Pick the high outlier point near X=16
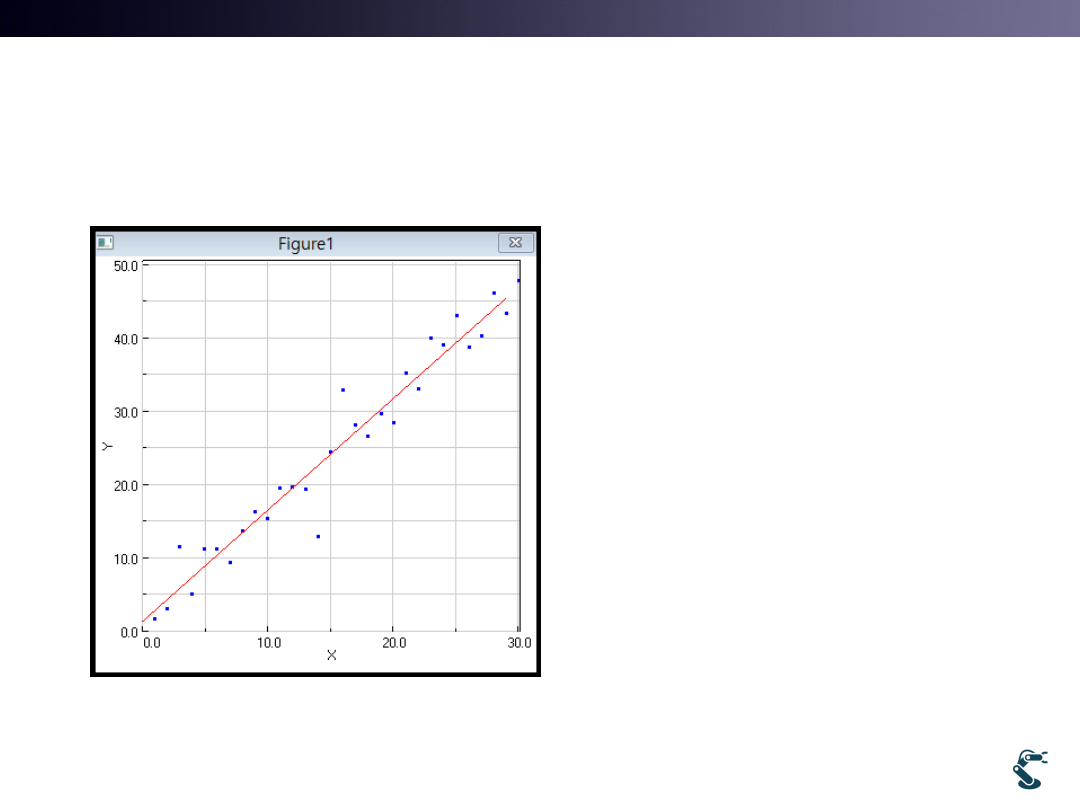The width and height of the screenshot is (1080, 810). [343, 390]
